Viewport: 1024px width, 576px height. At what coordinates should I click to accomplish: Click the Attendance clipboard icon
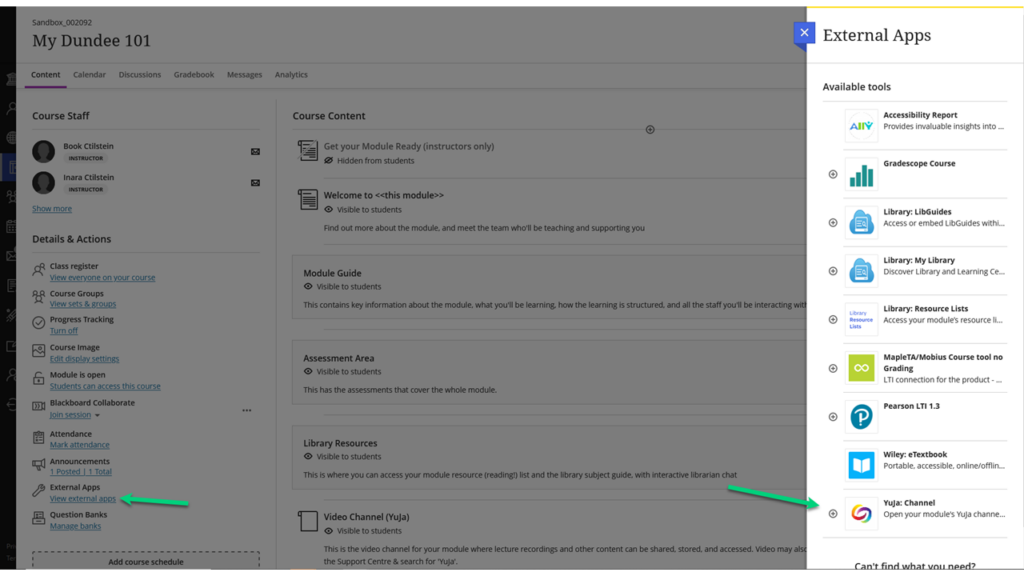(39, 437)
